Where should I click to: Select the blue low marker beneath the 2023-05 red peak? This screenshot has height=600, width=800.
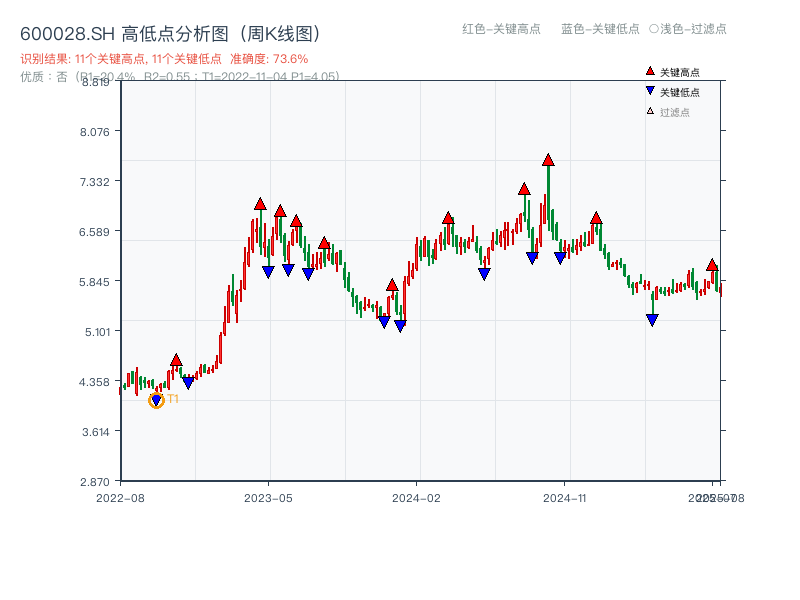tap(268, 272)
